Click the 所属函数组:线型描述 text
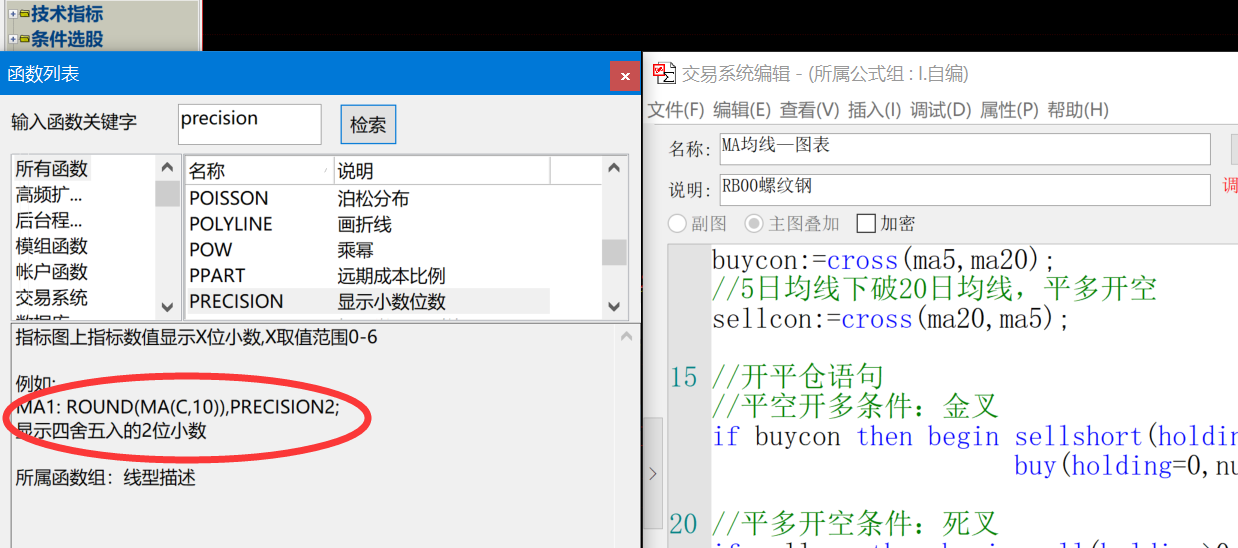This screenshot has width=1238, height=548. (x=105, y=478)
